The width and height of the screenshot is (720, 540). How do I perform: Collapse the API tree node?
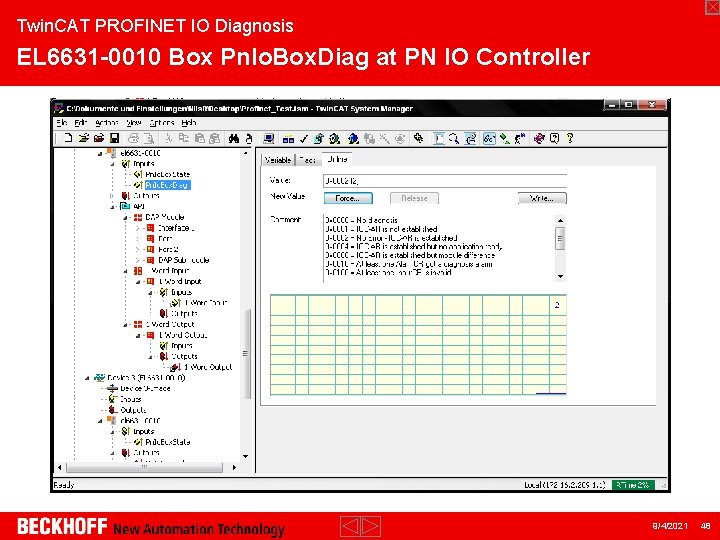click(x=113, y=207)
